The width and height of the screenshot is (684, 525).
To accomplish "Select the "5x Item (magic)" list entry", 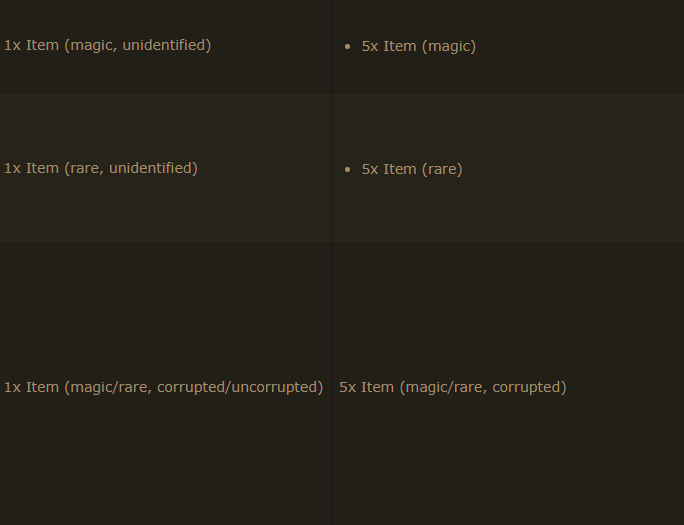I will click(x=418, y=46).
